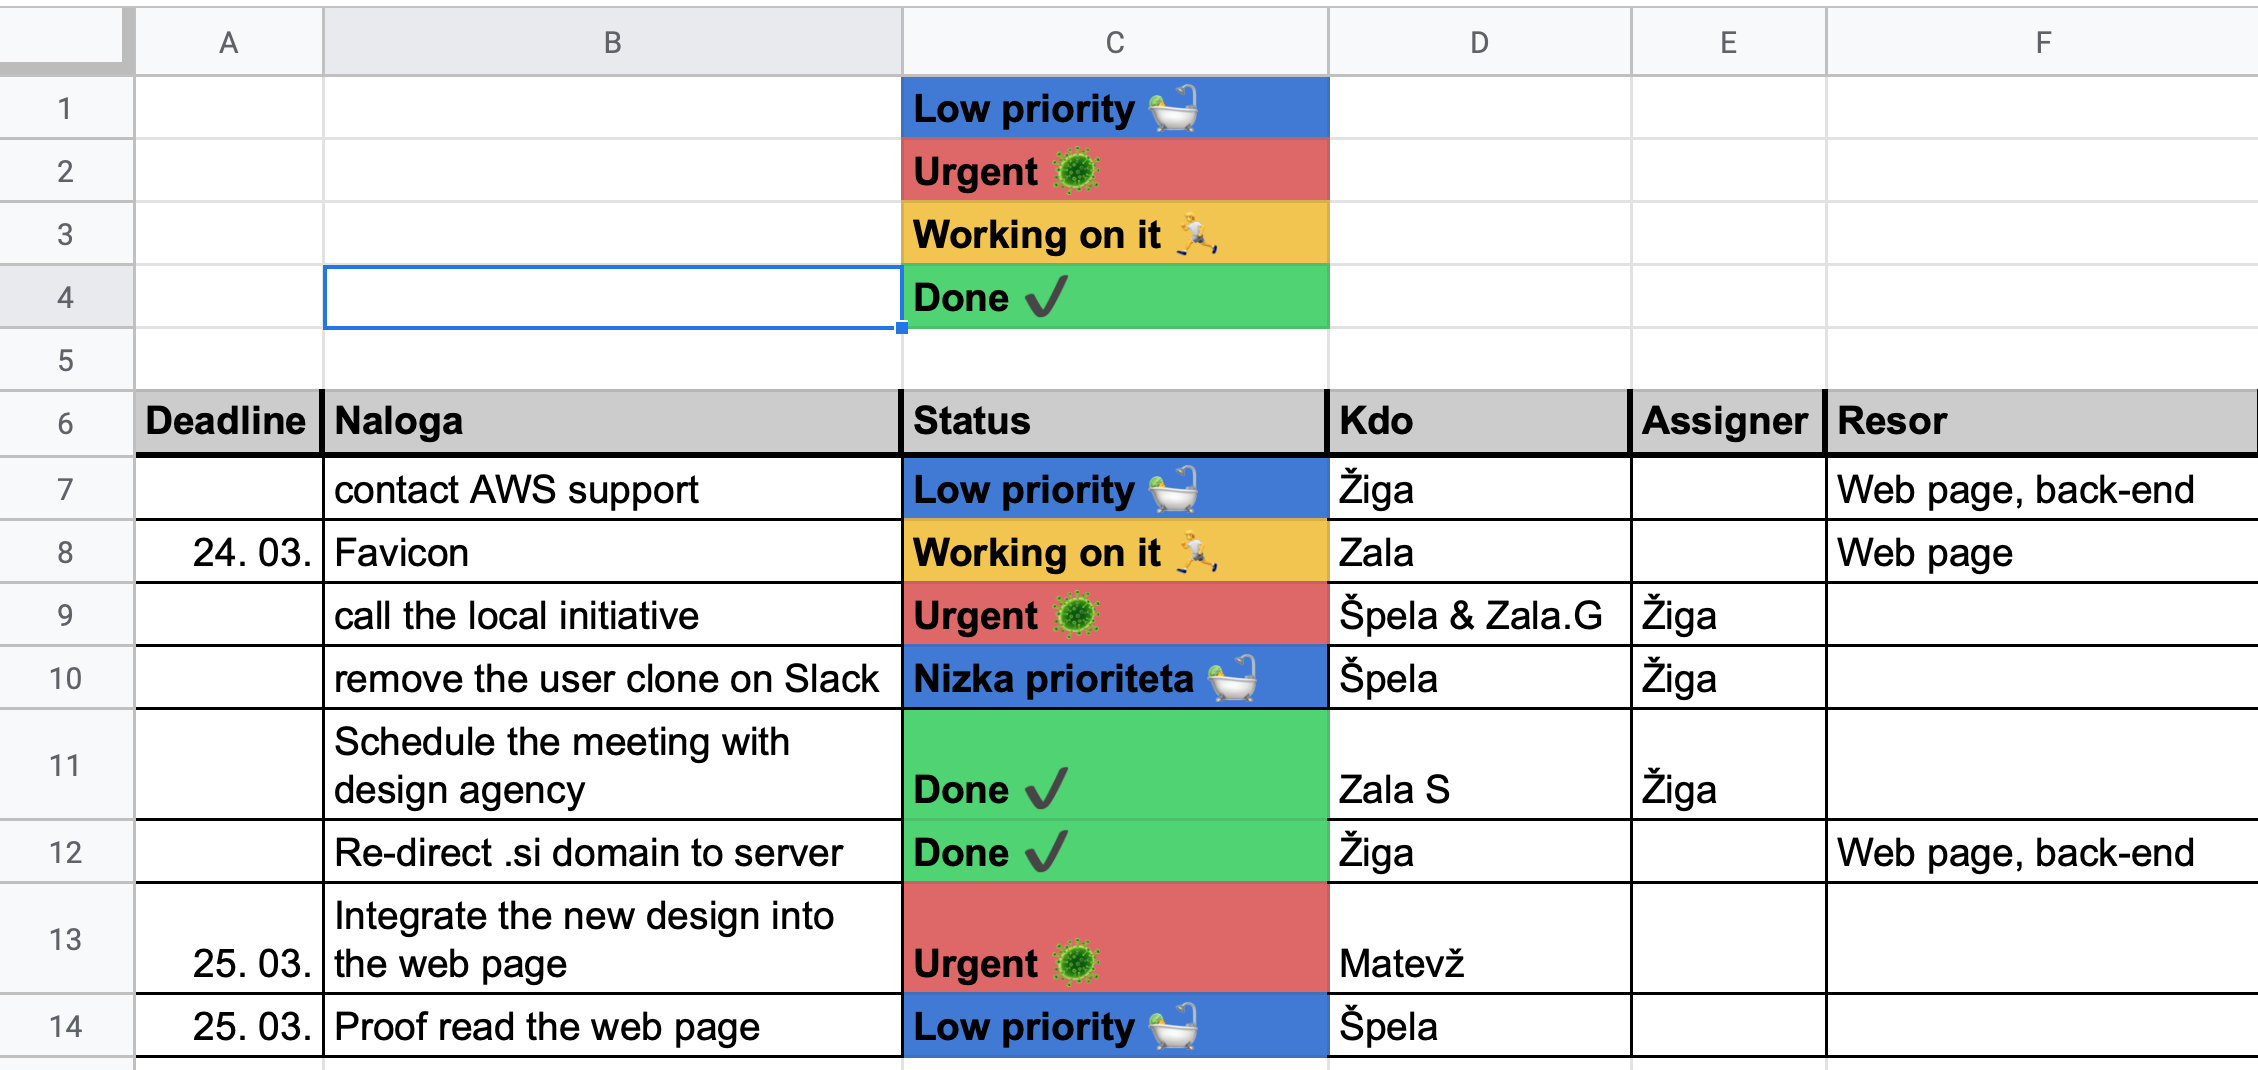This screenshot has height=1070, width=2258.
Task: Click the runner emoji in legend row 3
Action: click(x=1196, y=234)
